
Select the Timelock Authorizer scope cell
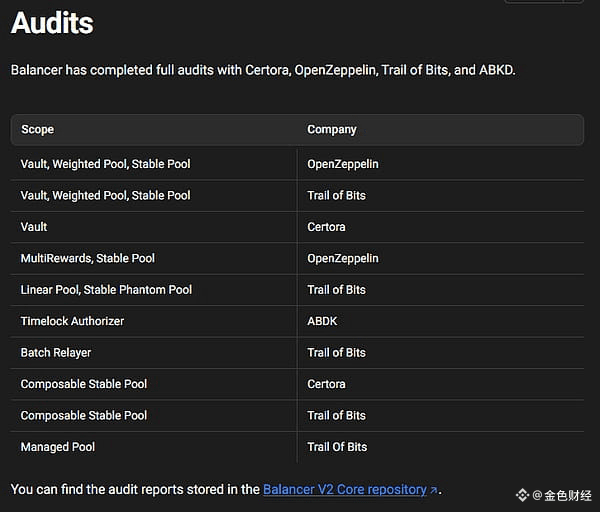pyautogui.click(x=72, y=321)
